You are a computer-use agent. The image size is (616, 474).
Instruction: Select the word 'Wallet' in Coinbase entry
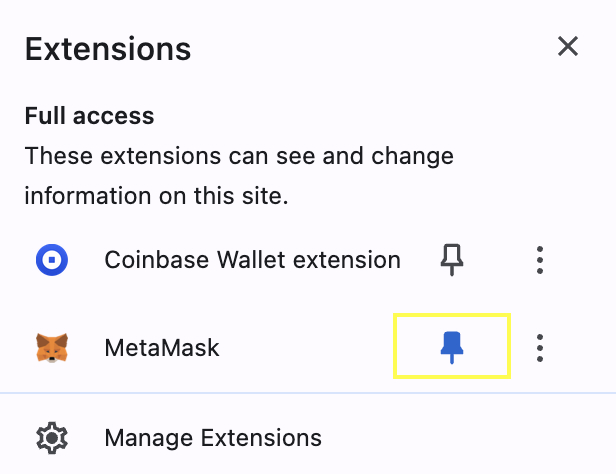tap(251, 260)
